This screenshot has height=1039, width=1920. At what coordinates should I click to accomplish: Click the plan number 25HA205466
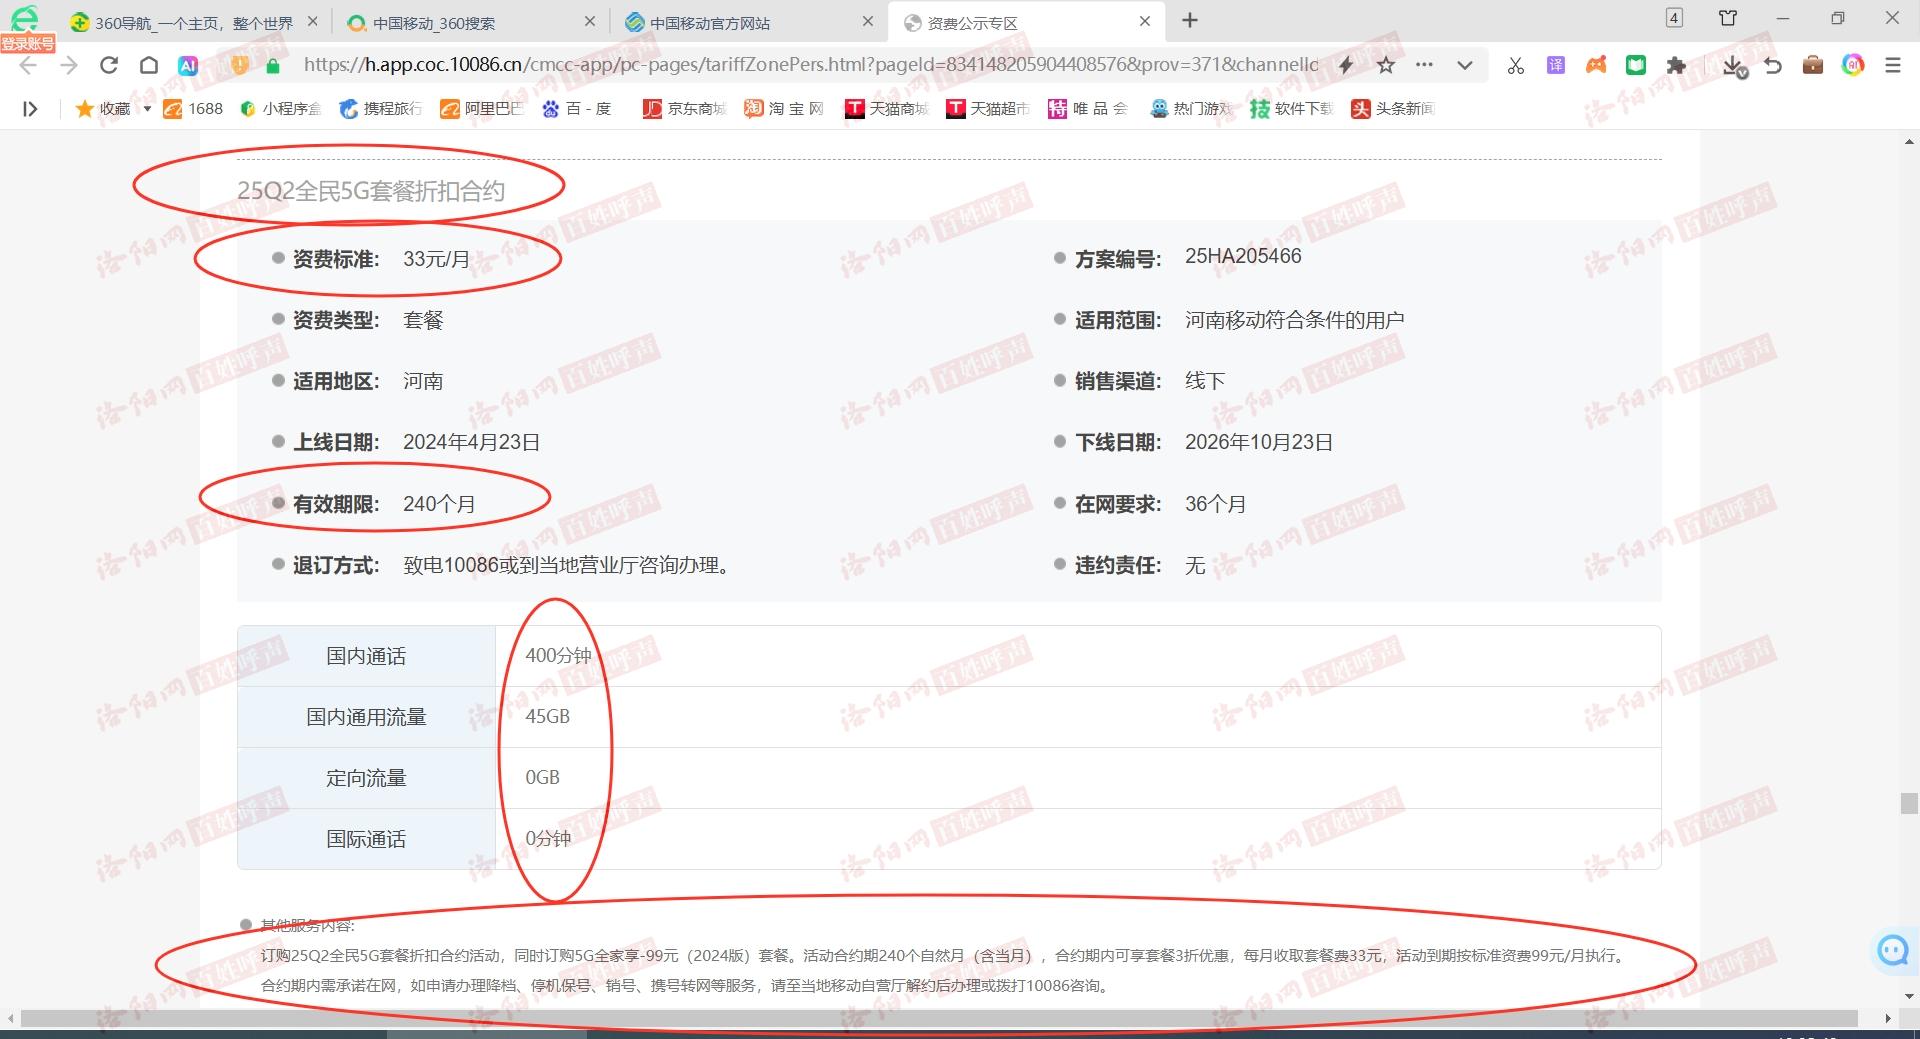click(1243, 256)
